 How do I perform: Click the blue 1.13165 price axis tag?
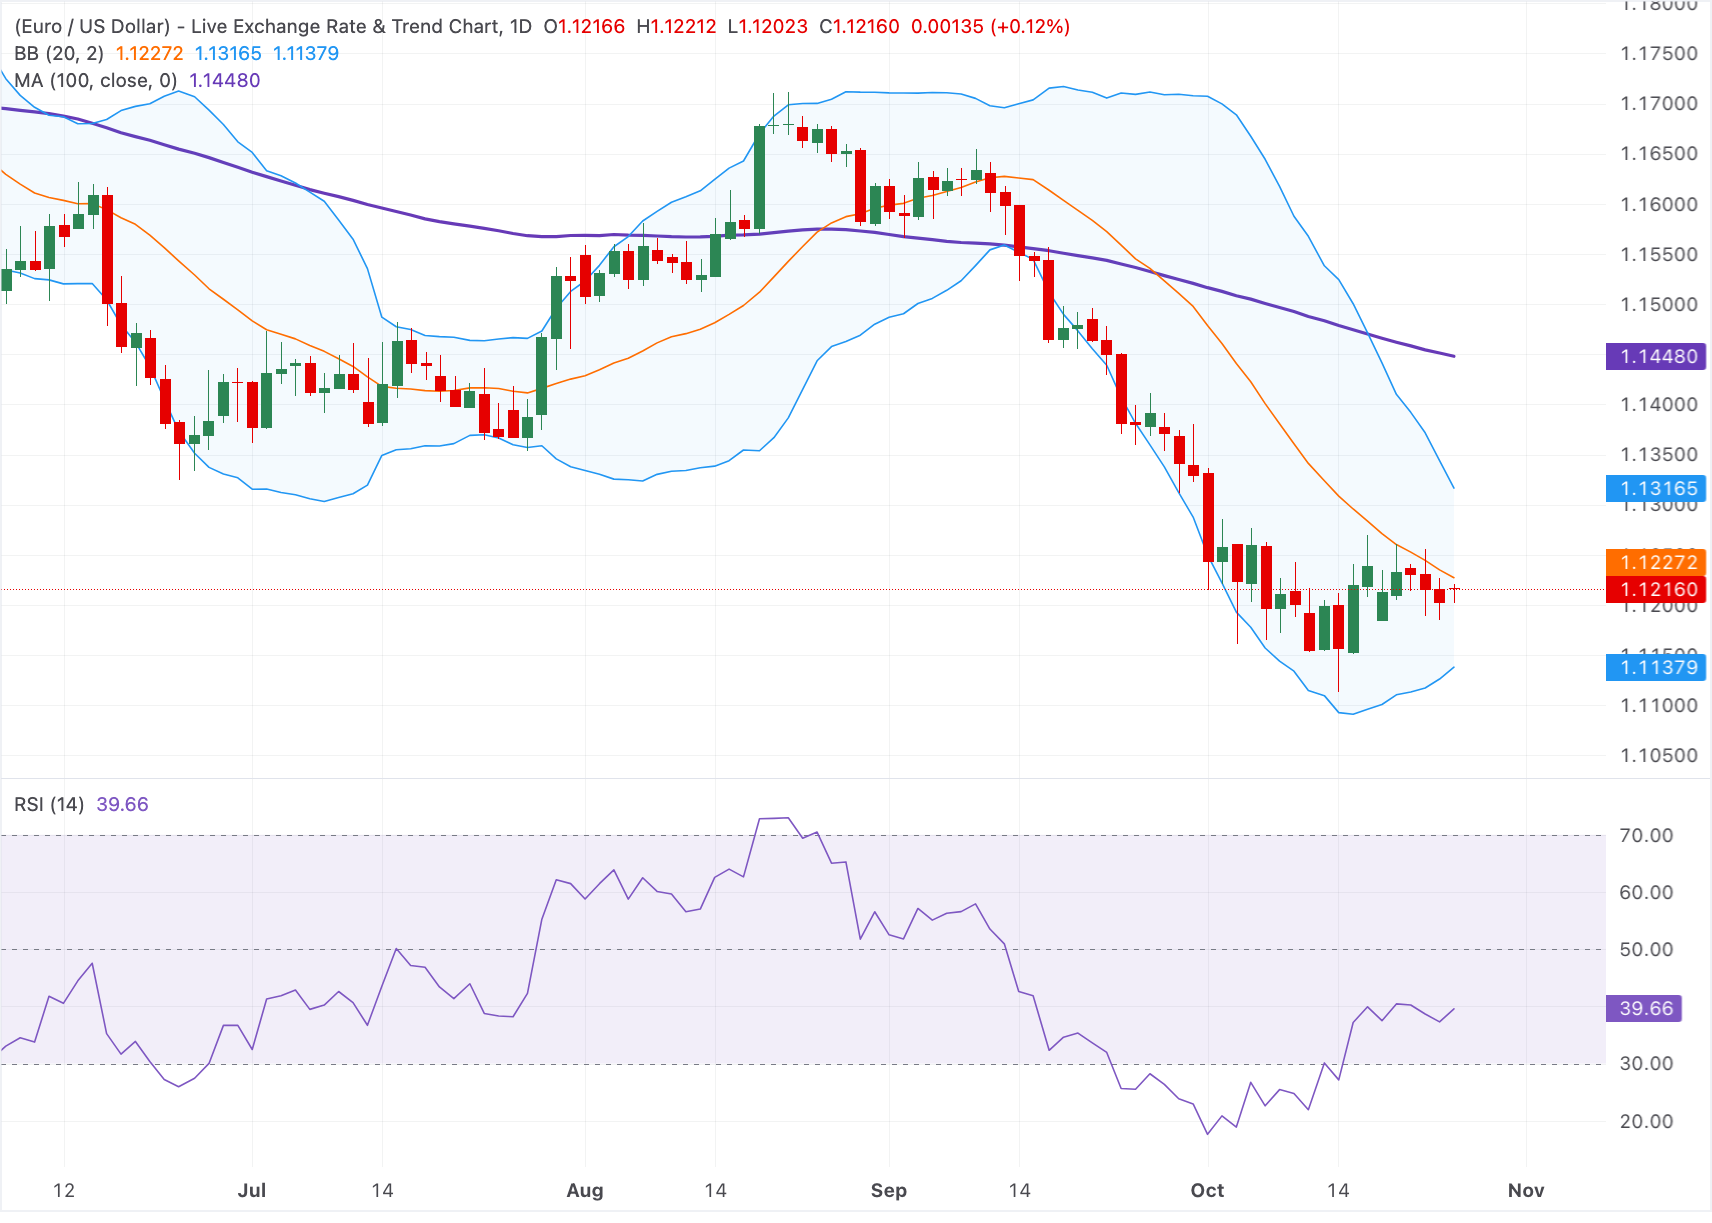(x=1656, y=489)
